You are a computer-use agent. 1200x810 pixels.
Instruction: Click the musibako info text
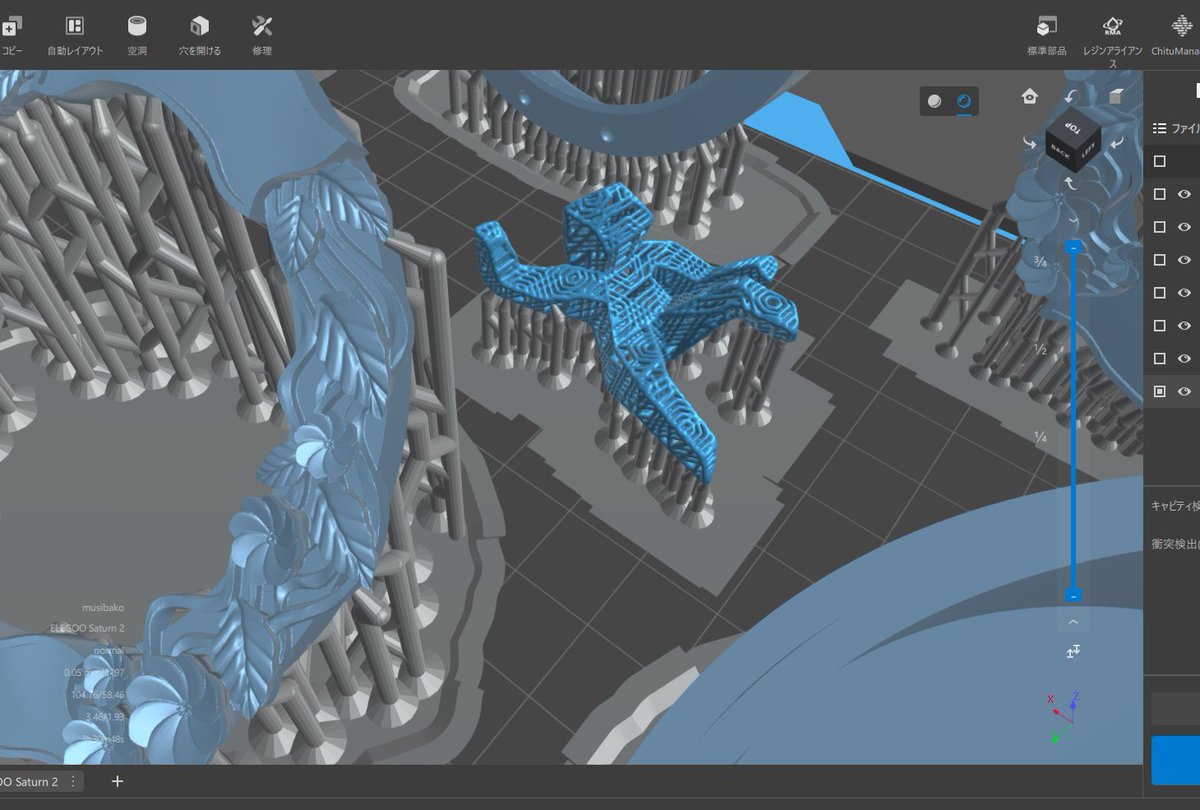tap(104, 607)
